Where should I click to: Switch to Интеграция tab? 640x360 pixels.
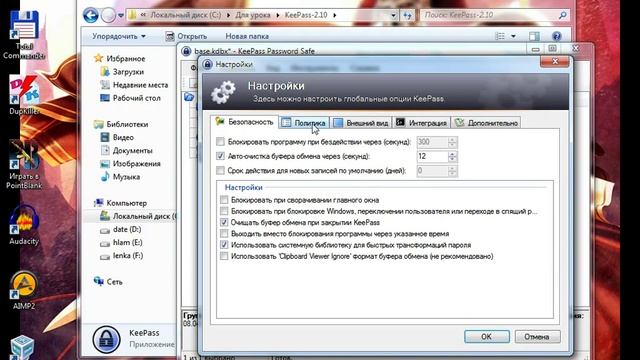421,123
